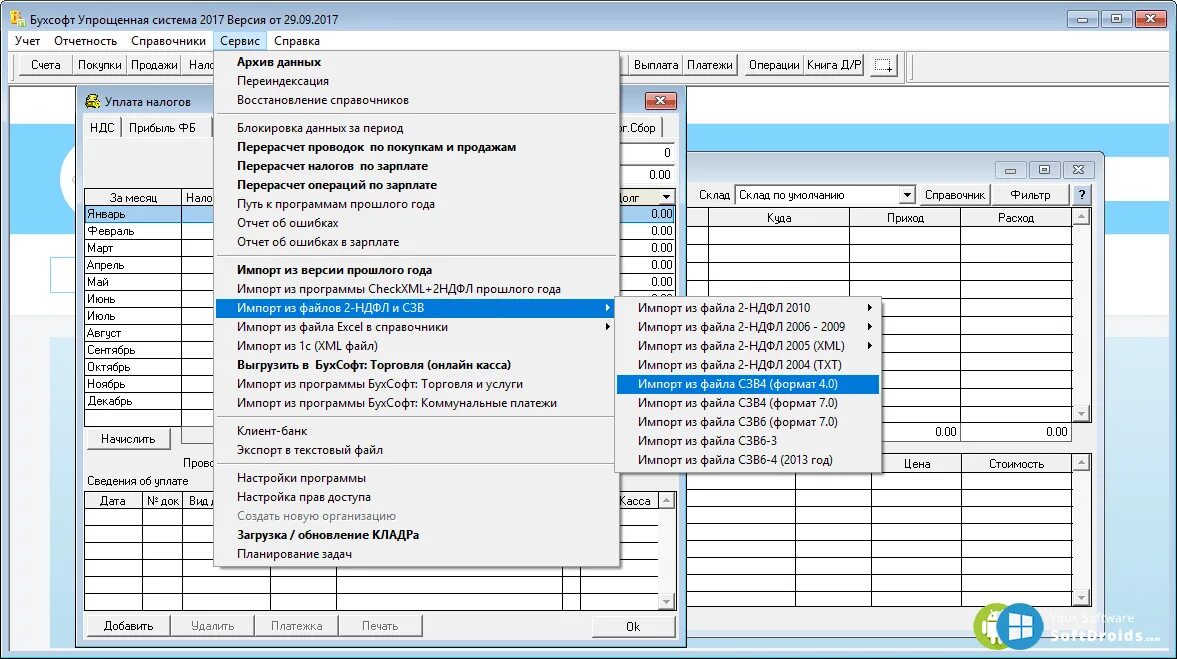Screen dimensions: 1177x659
Task: Click Ok button in Уплата налогов
Action: point(633,627)
